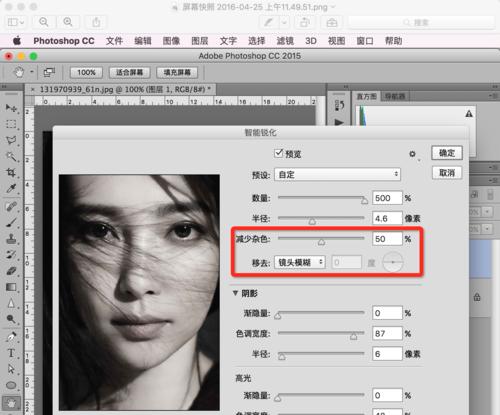Open the markup pen dropdown arrow in Preview
The width and height of the screenshot is (500, 415).
click(x=284, y=22)
